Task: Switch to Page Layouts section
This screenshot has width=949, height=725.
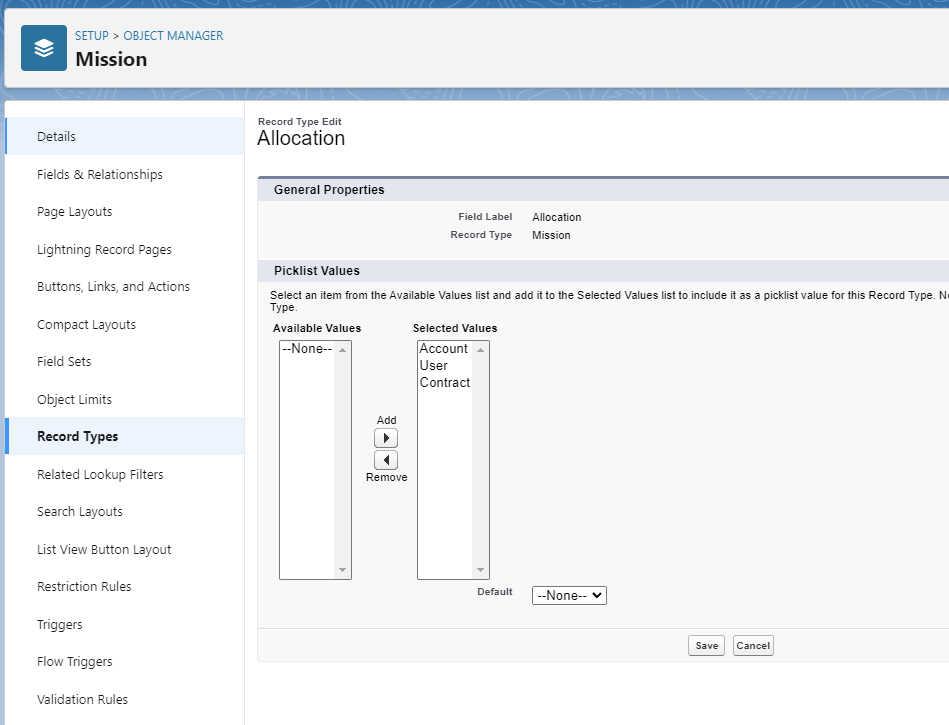Action: [x=75, y=212]
